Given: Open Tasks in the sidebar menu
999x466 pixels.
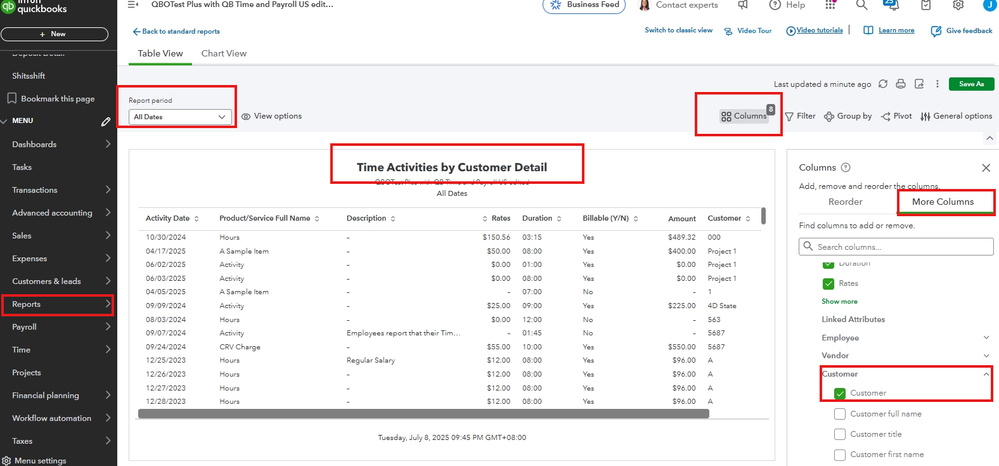Looking at the screenshot, I should tap(22, 168).
